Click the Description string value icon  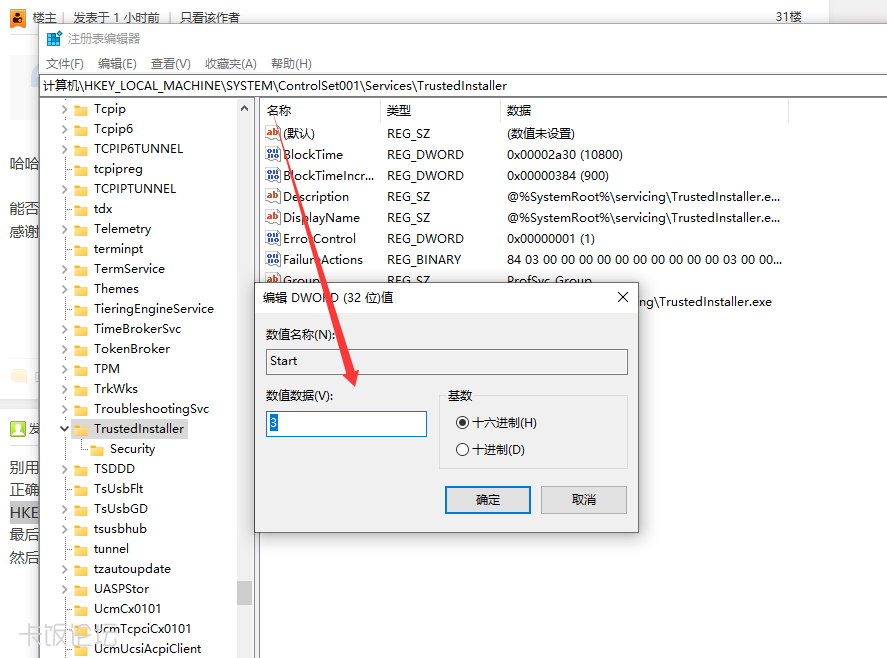pos(273,196)
